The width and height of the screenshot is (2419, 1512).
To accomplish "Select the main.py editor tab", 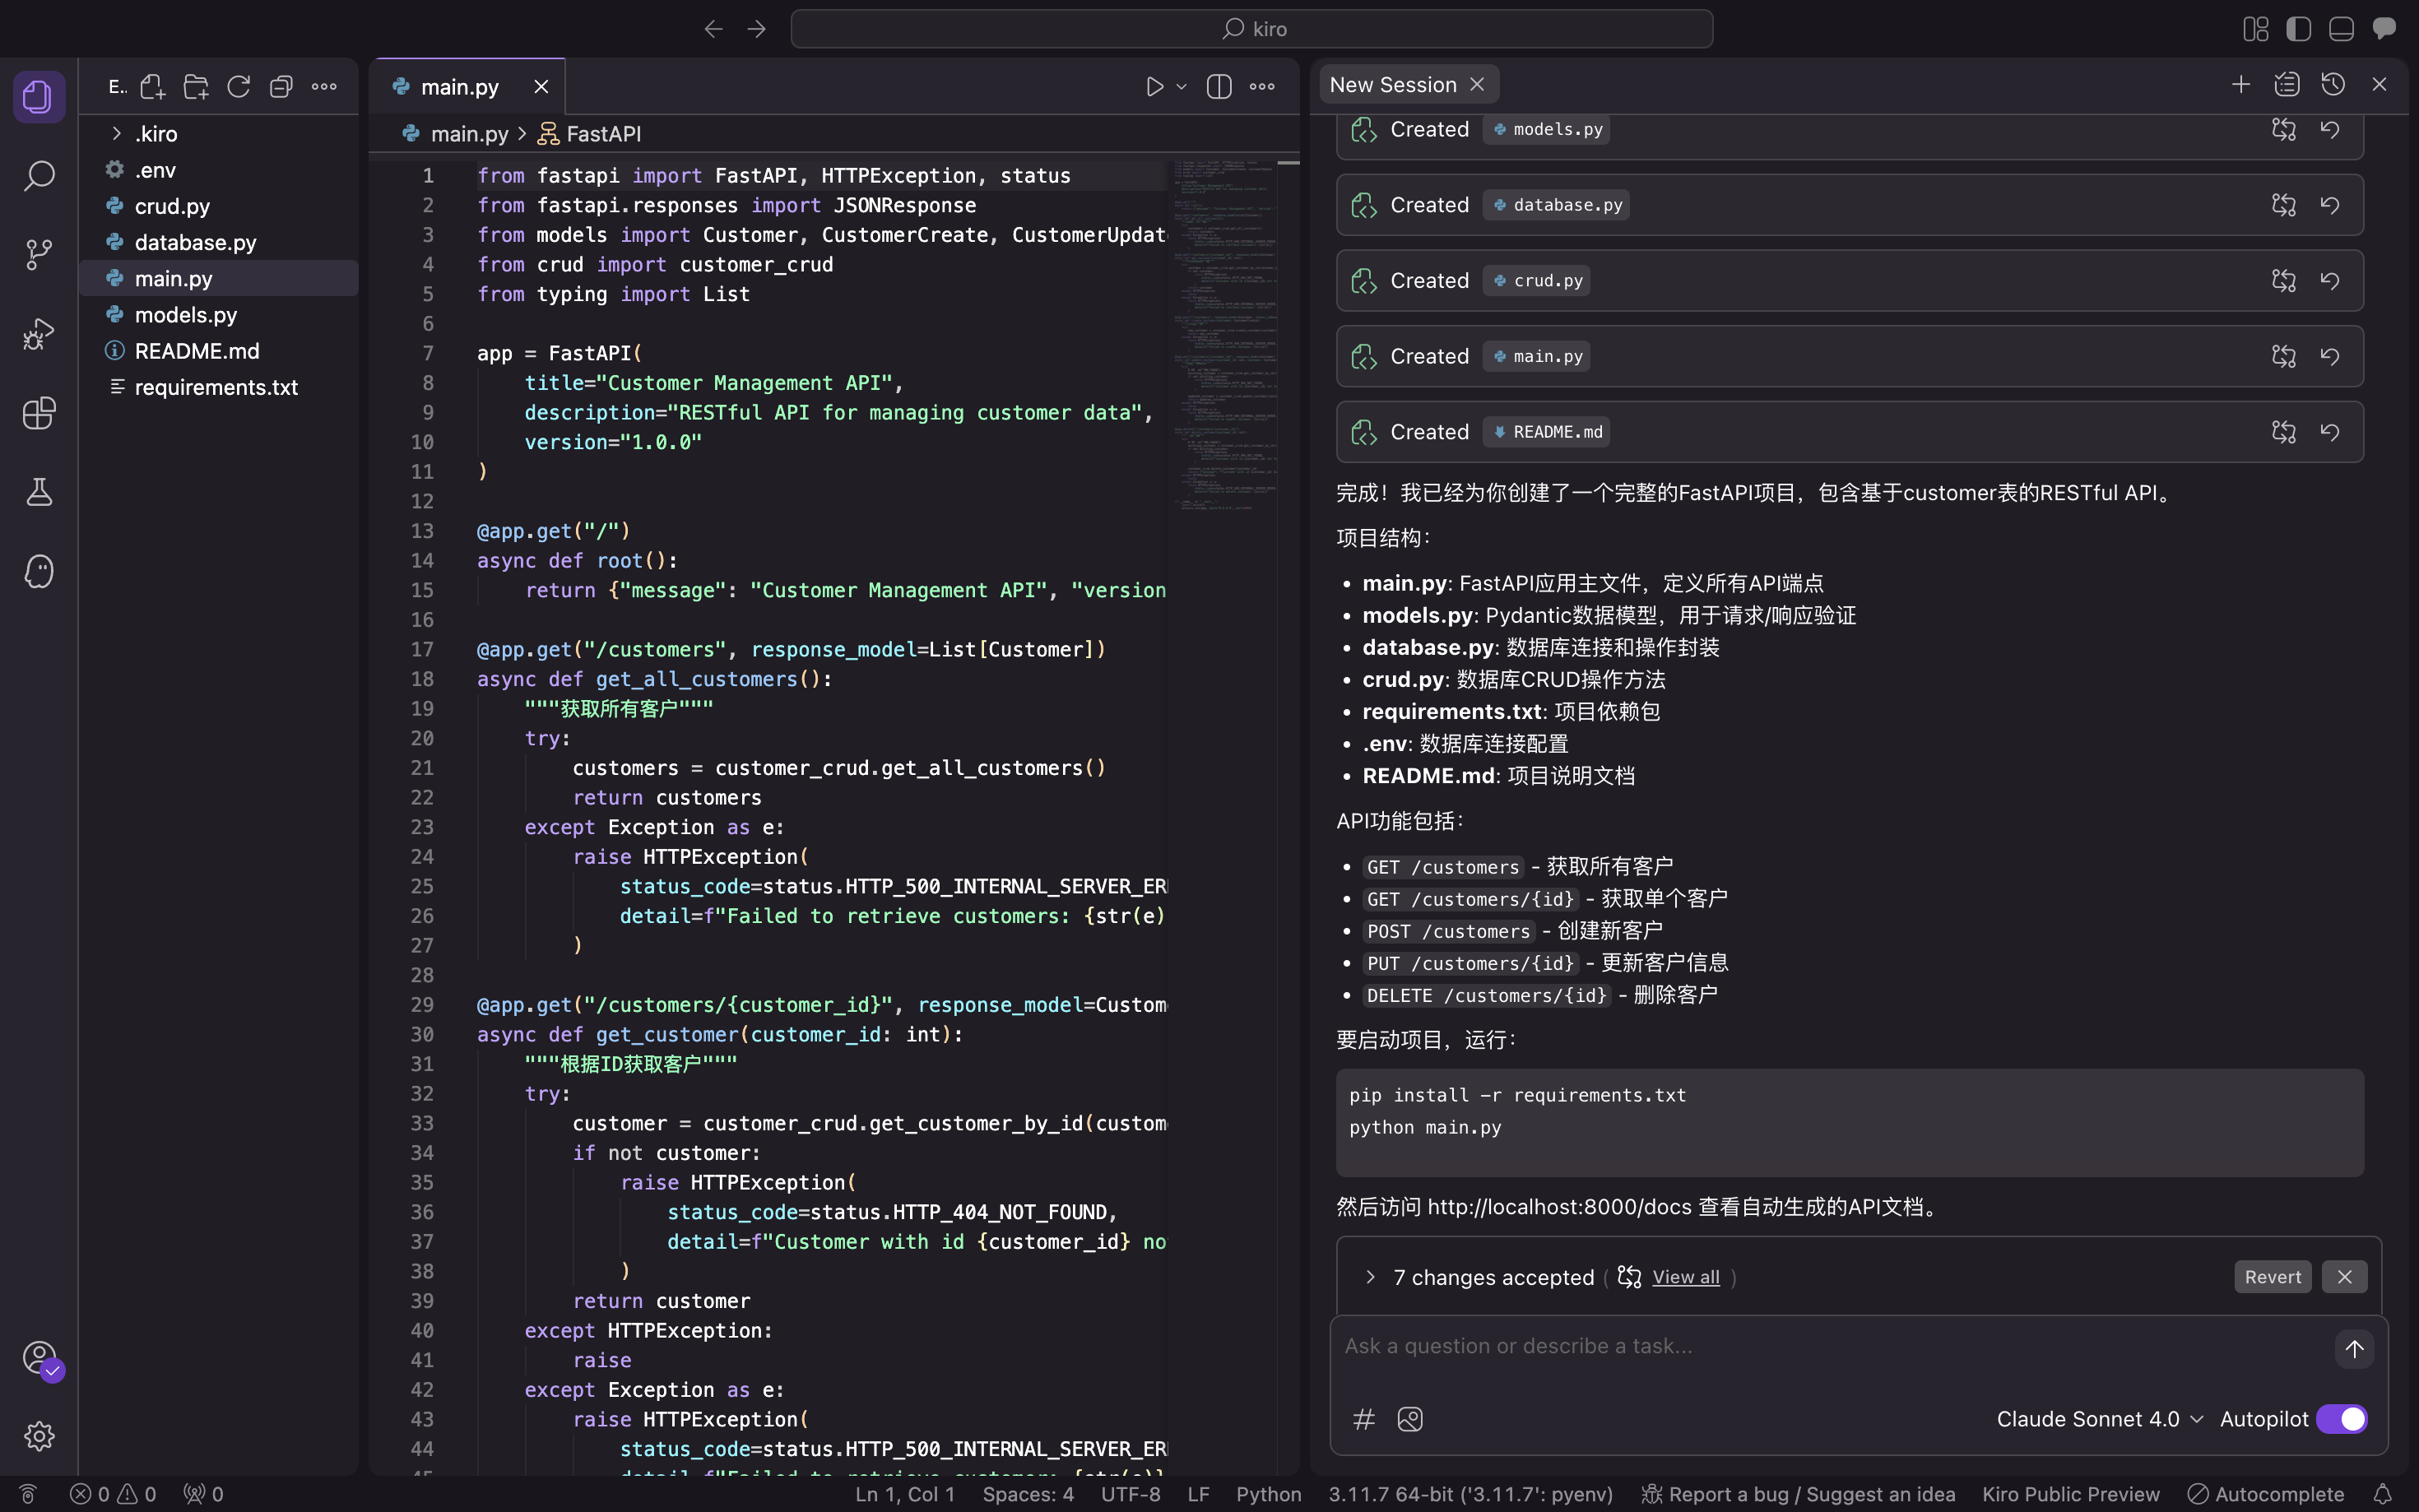I will click(x=460, y=87).
